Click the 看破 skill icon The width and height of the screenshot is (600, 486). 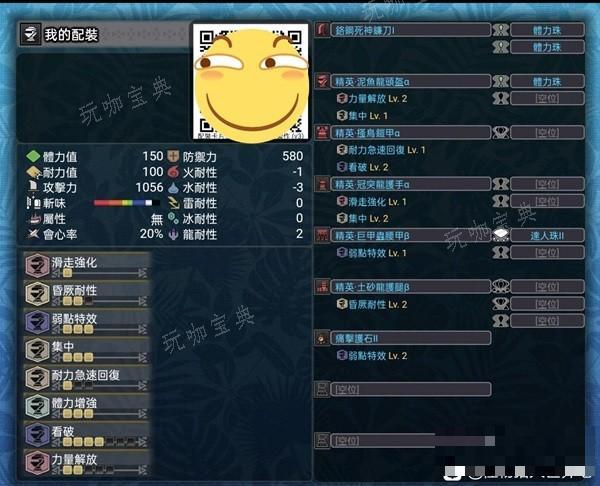tap(37, 435)
